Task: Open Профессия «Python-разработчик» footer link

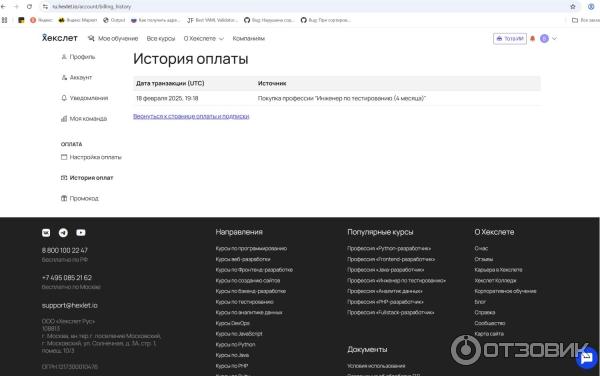Action: tap(389, 249)
